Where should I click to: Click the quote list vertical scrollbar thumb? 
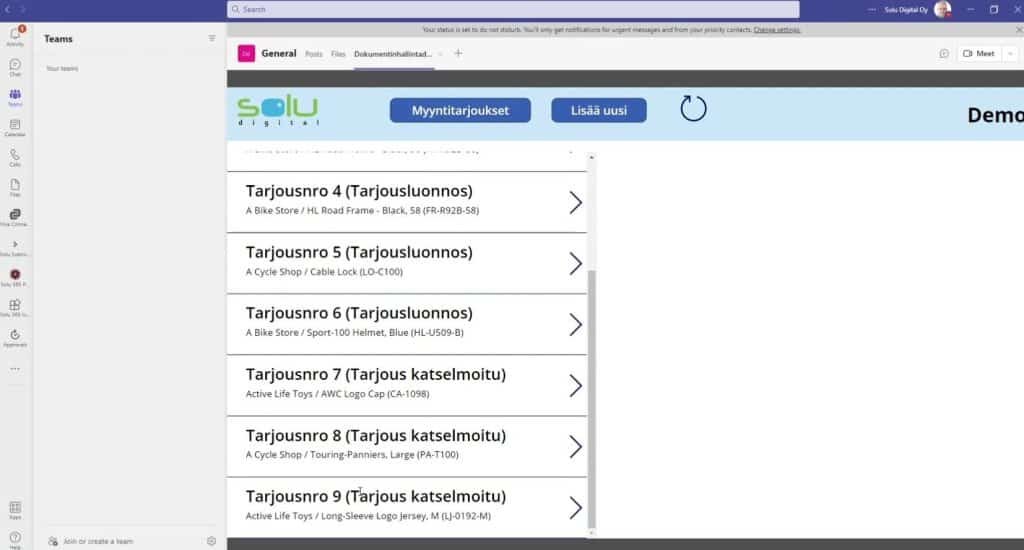point(592,398)
